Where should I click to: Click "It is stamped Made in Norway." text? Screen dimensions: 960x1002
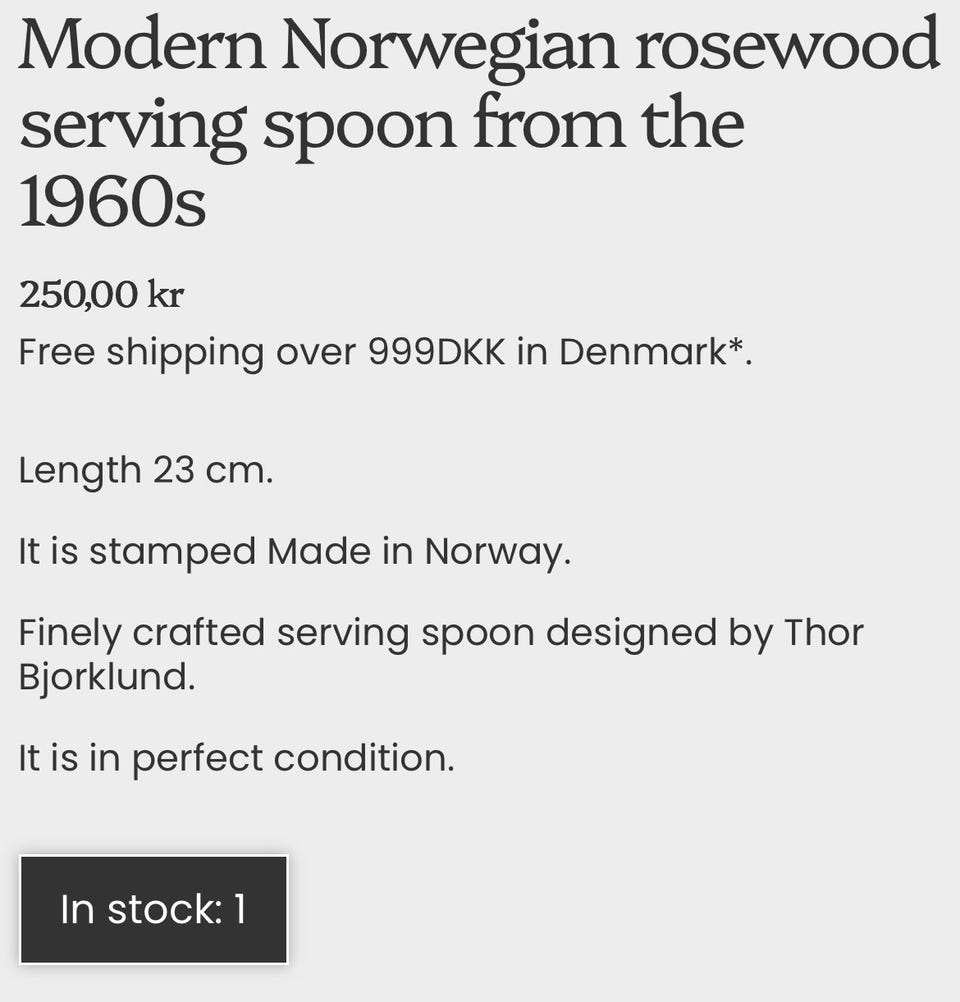(x=294, y=551)
